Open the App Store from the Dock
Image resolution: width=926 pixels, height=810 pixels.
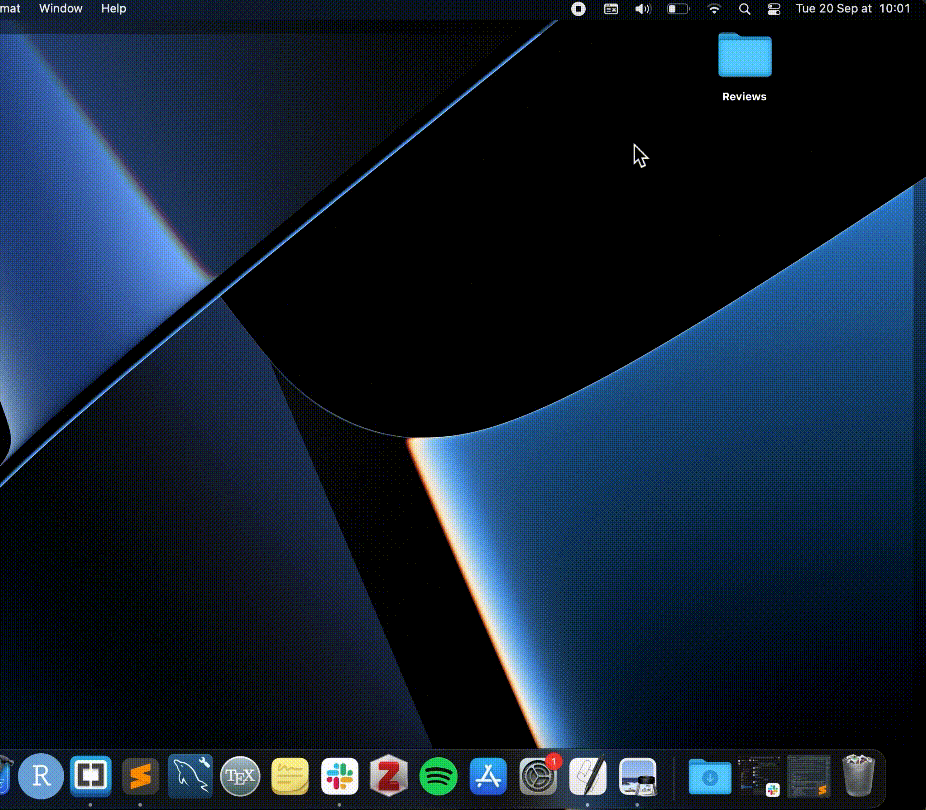pos(488,775)
